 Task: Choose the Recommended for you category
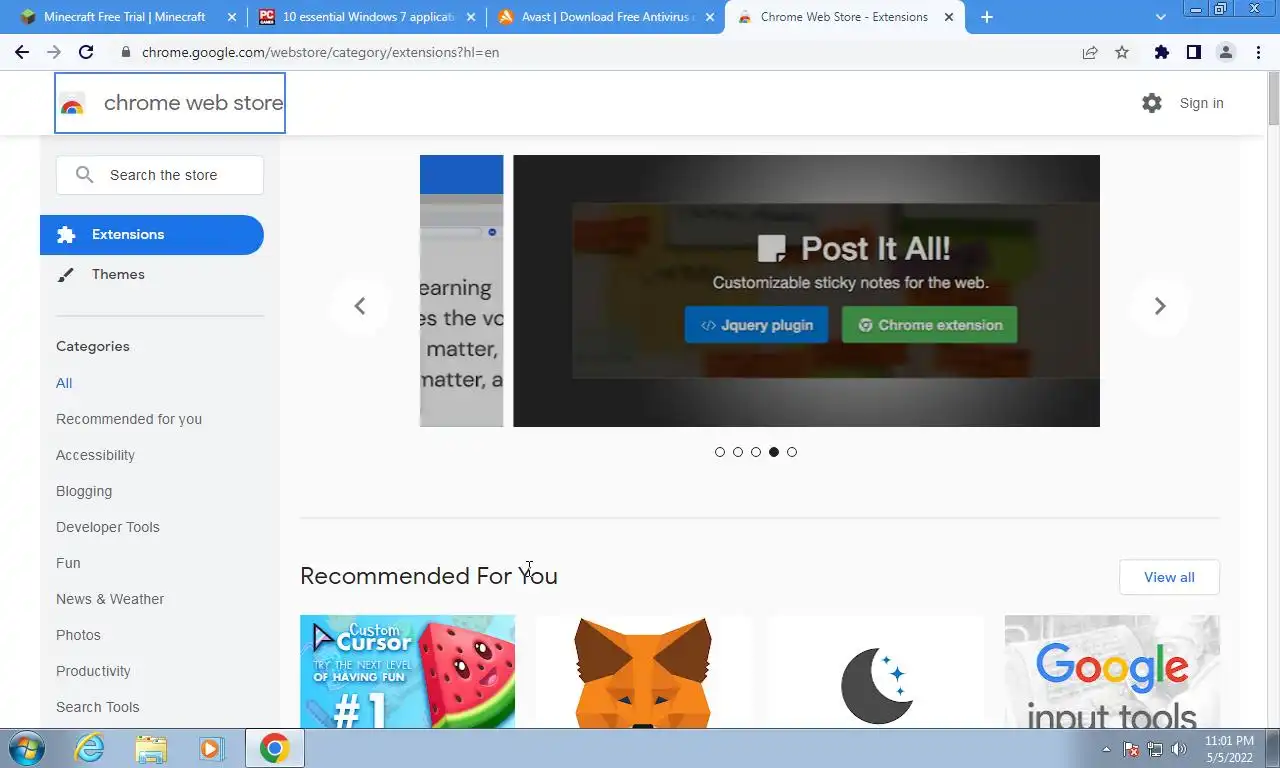pos(129,419)
